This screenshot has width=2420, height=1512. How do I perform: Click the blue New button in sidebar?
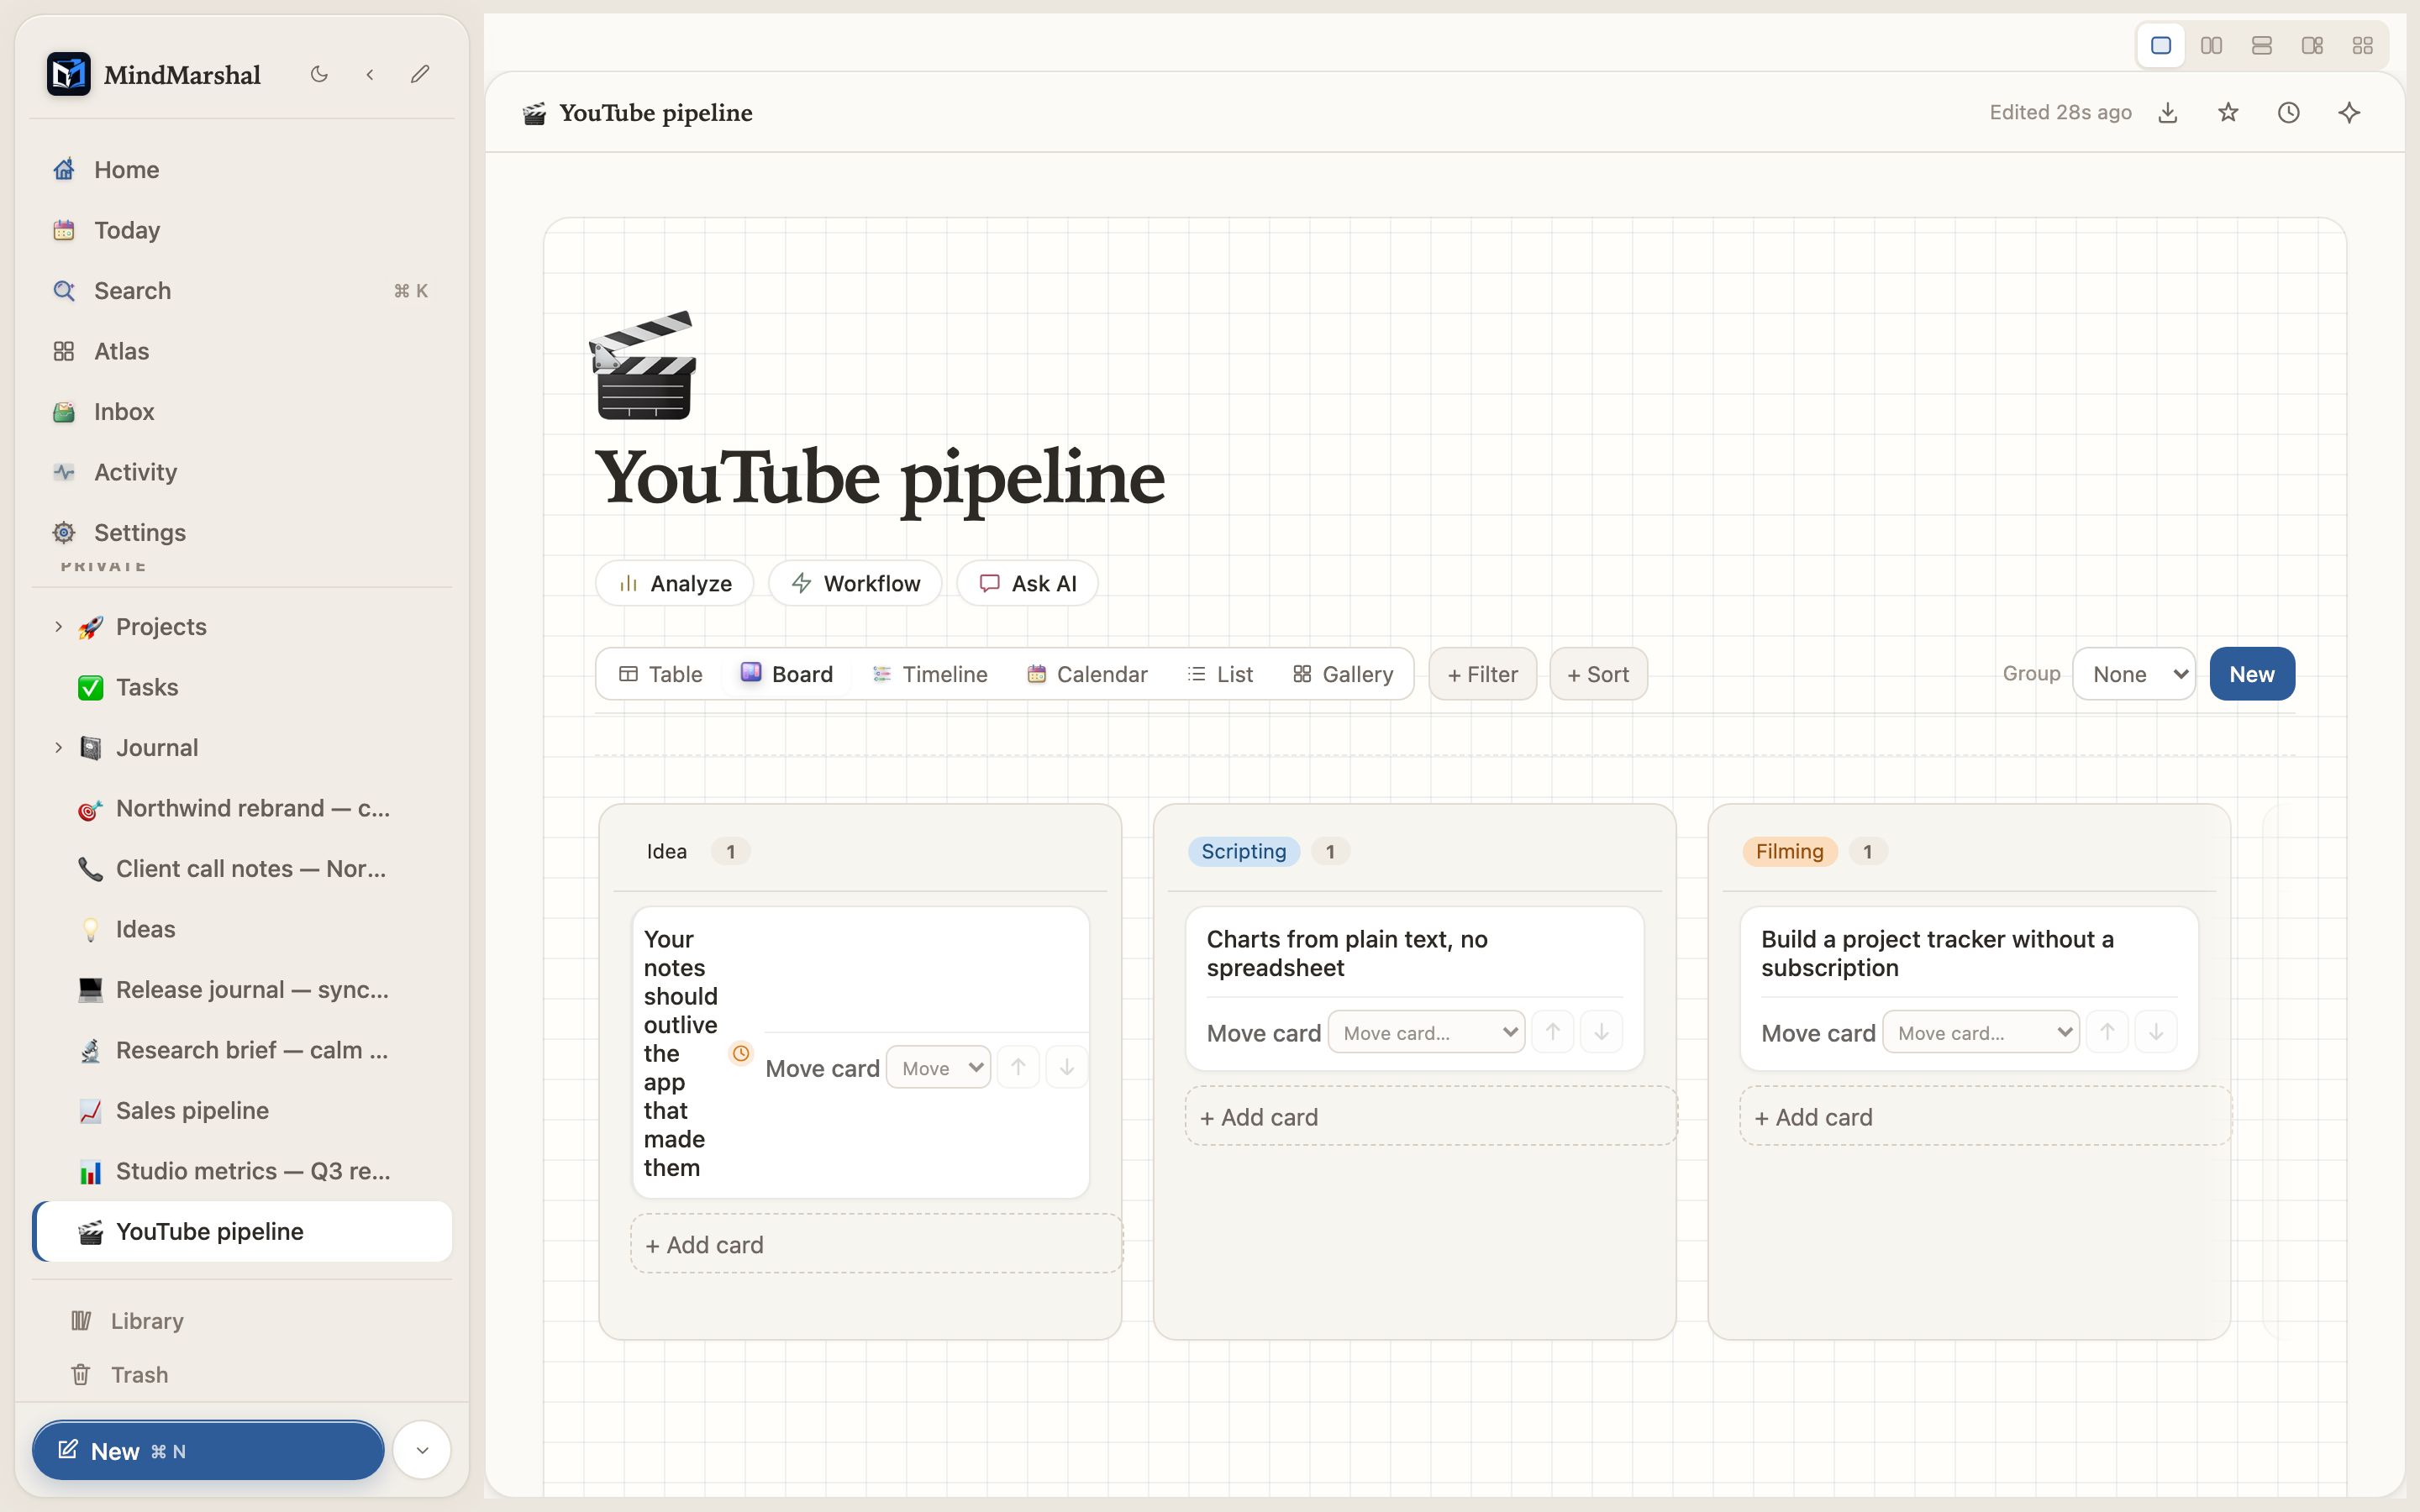[208, 1451]
